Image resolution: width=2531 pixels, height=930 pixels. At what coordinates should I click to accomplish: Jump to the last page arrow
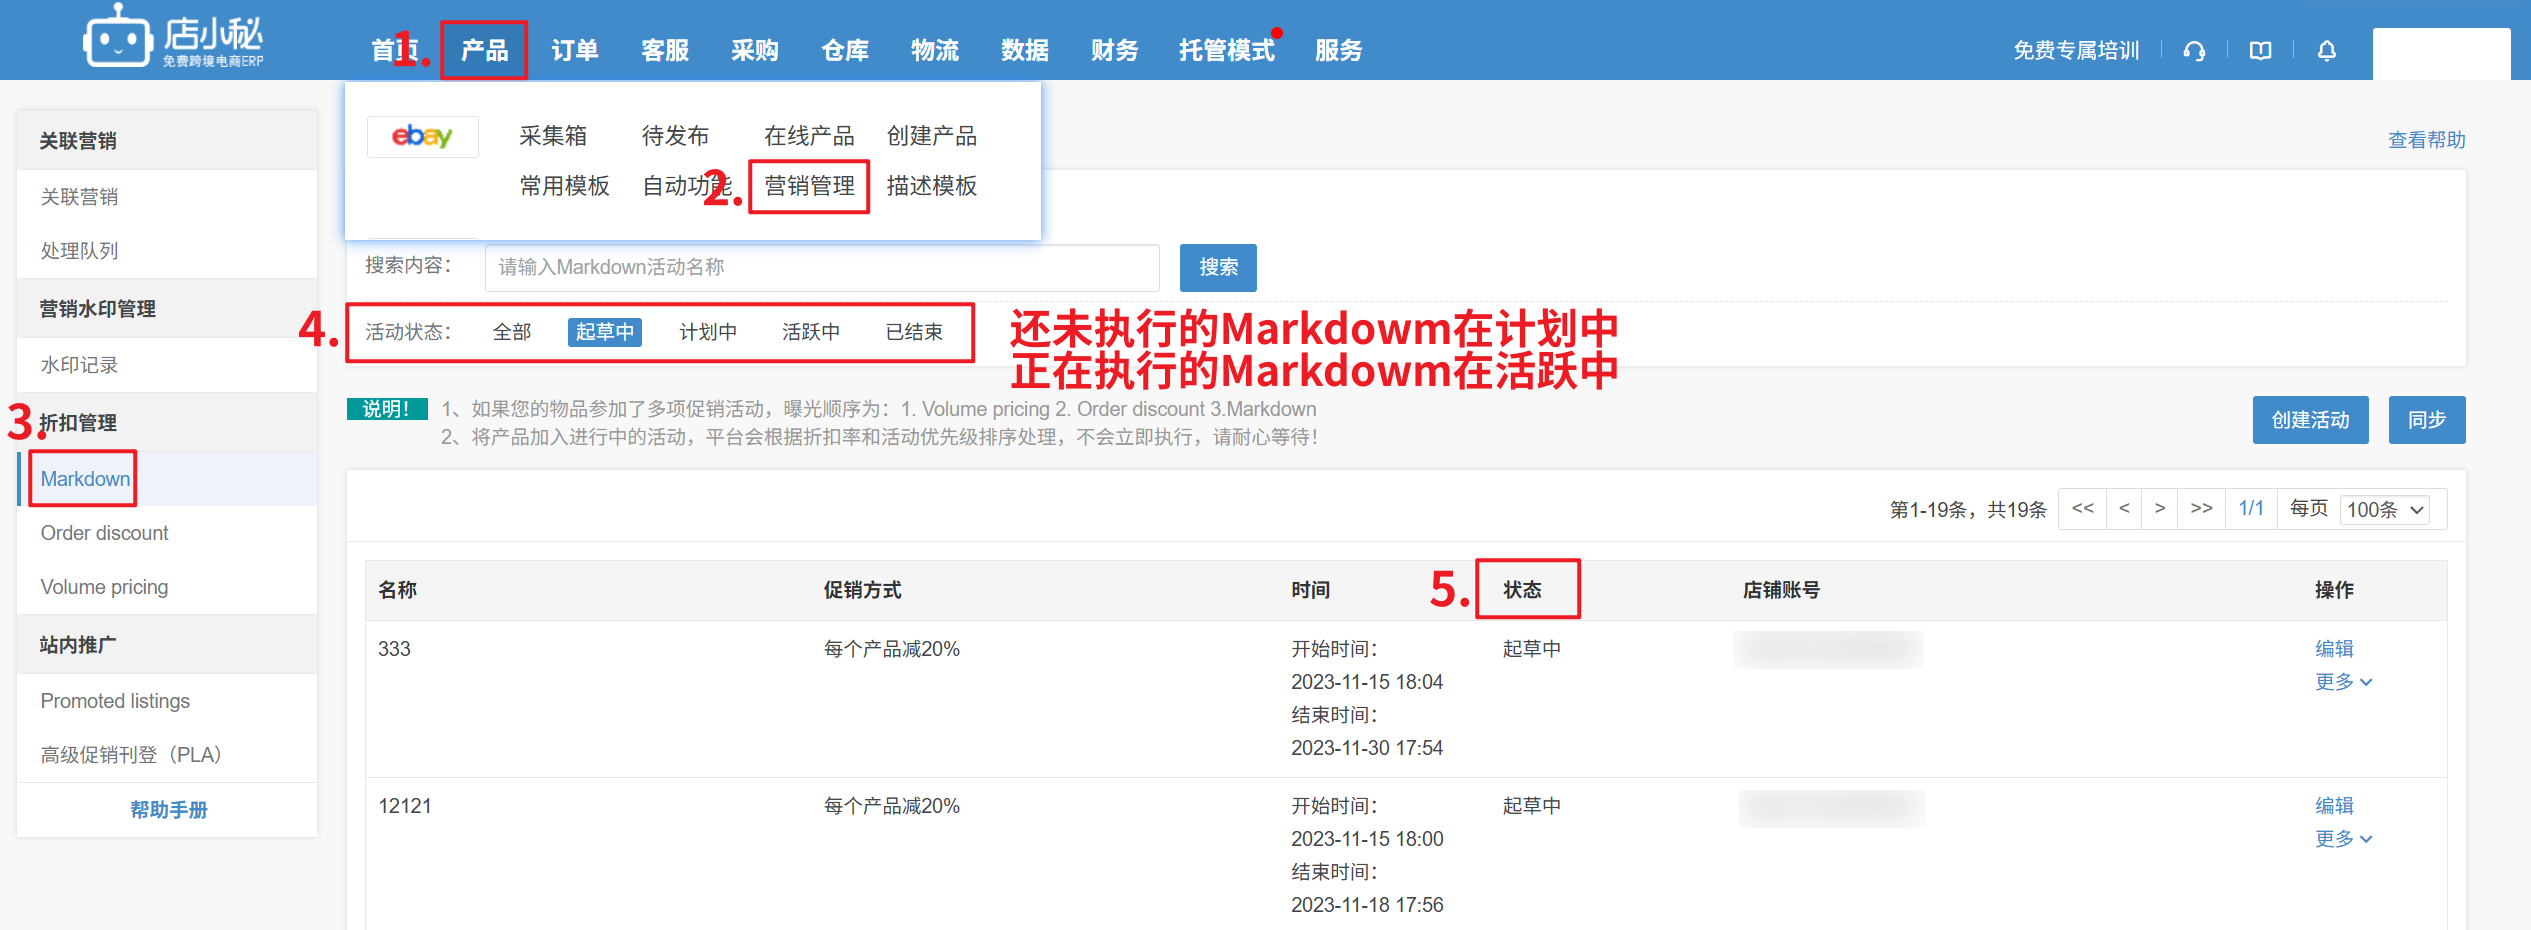pos(2201,509)
